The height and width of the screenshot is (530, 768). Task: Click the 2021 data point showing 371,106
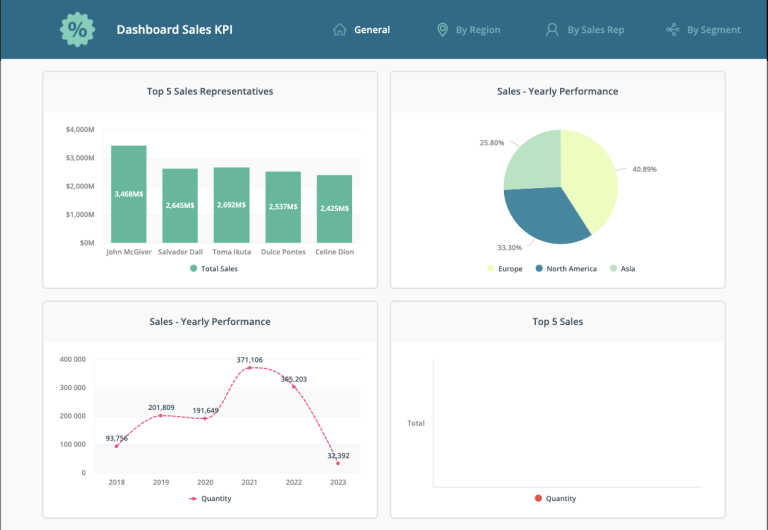[x=249, y=368]
